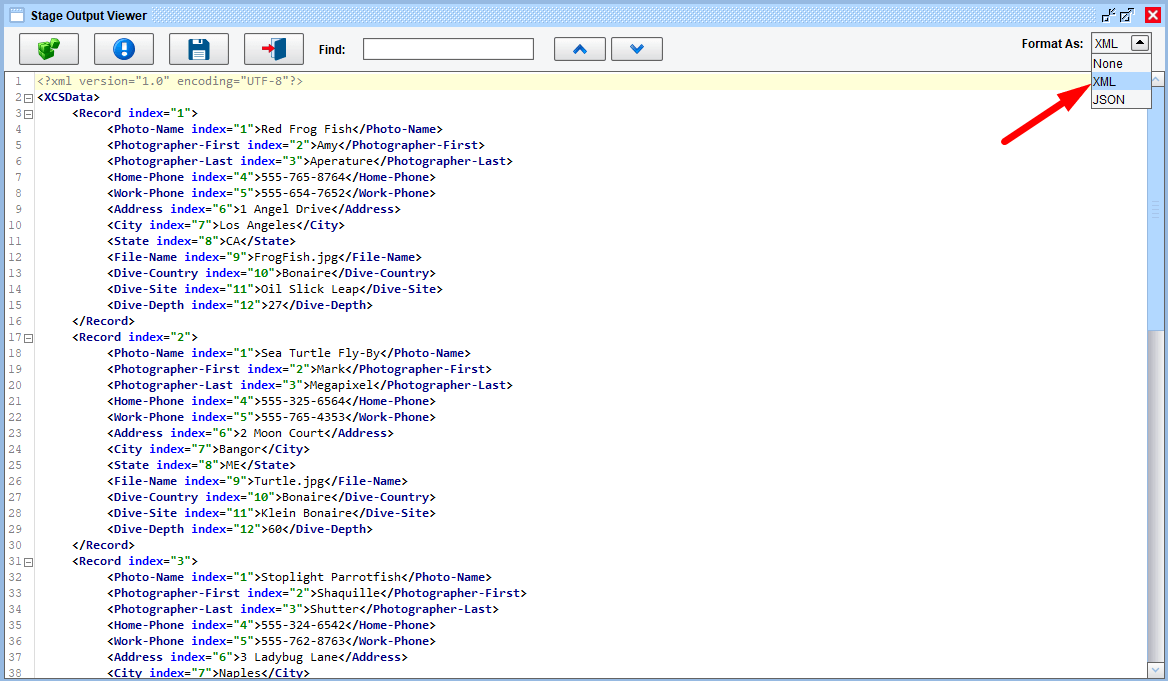Choose None in Format As list
Screen dimensions: 1168x681
pyautogui.click(x=1121, y=63)
